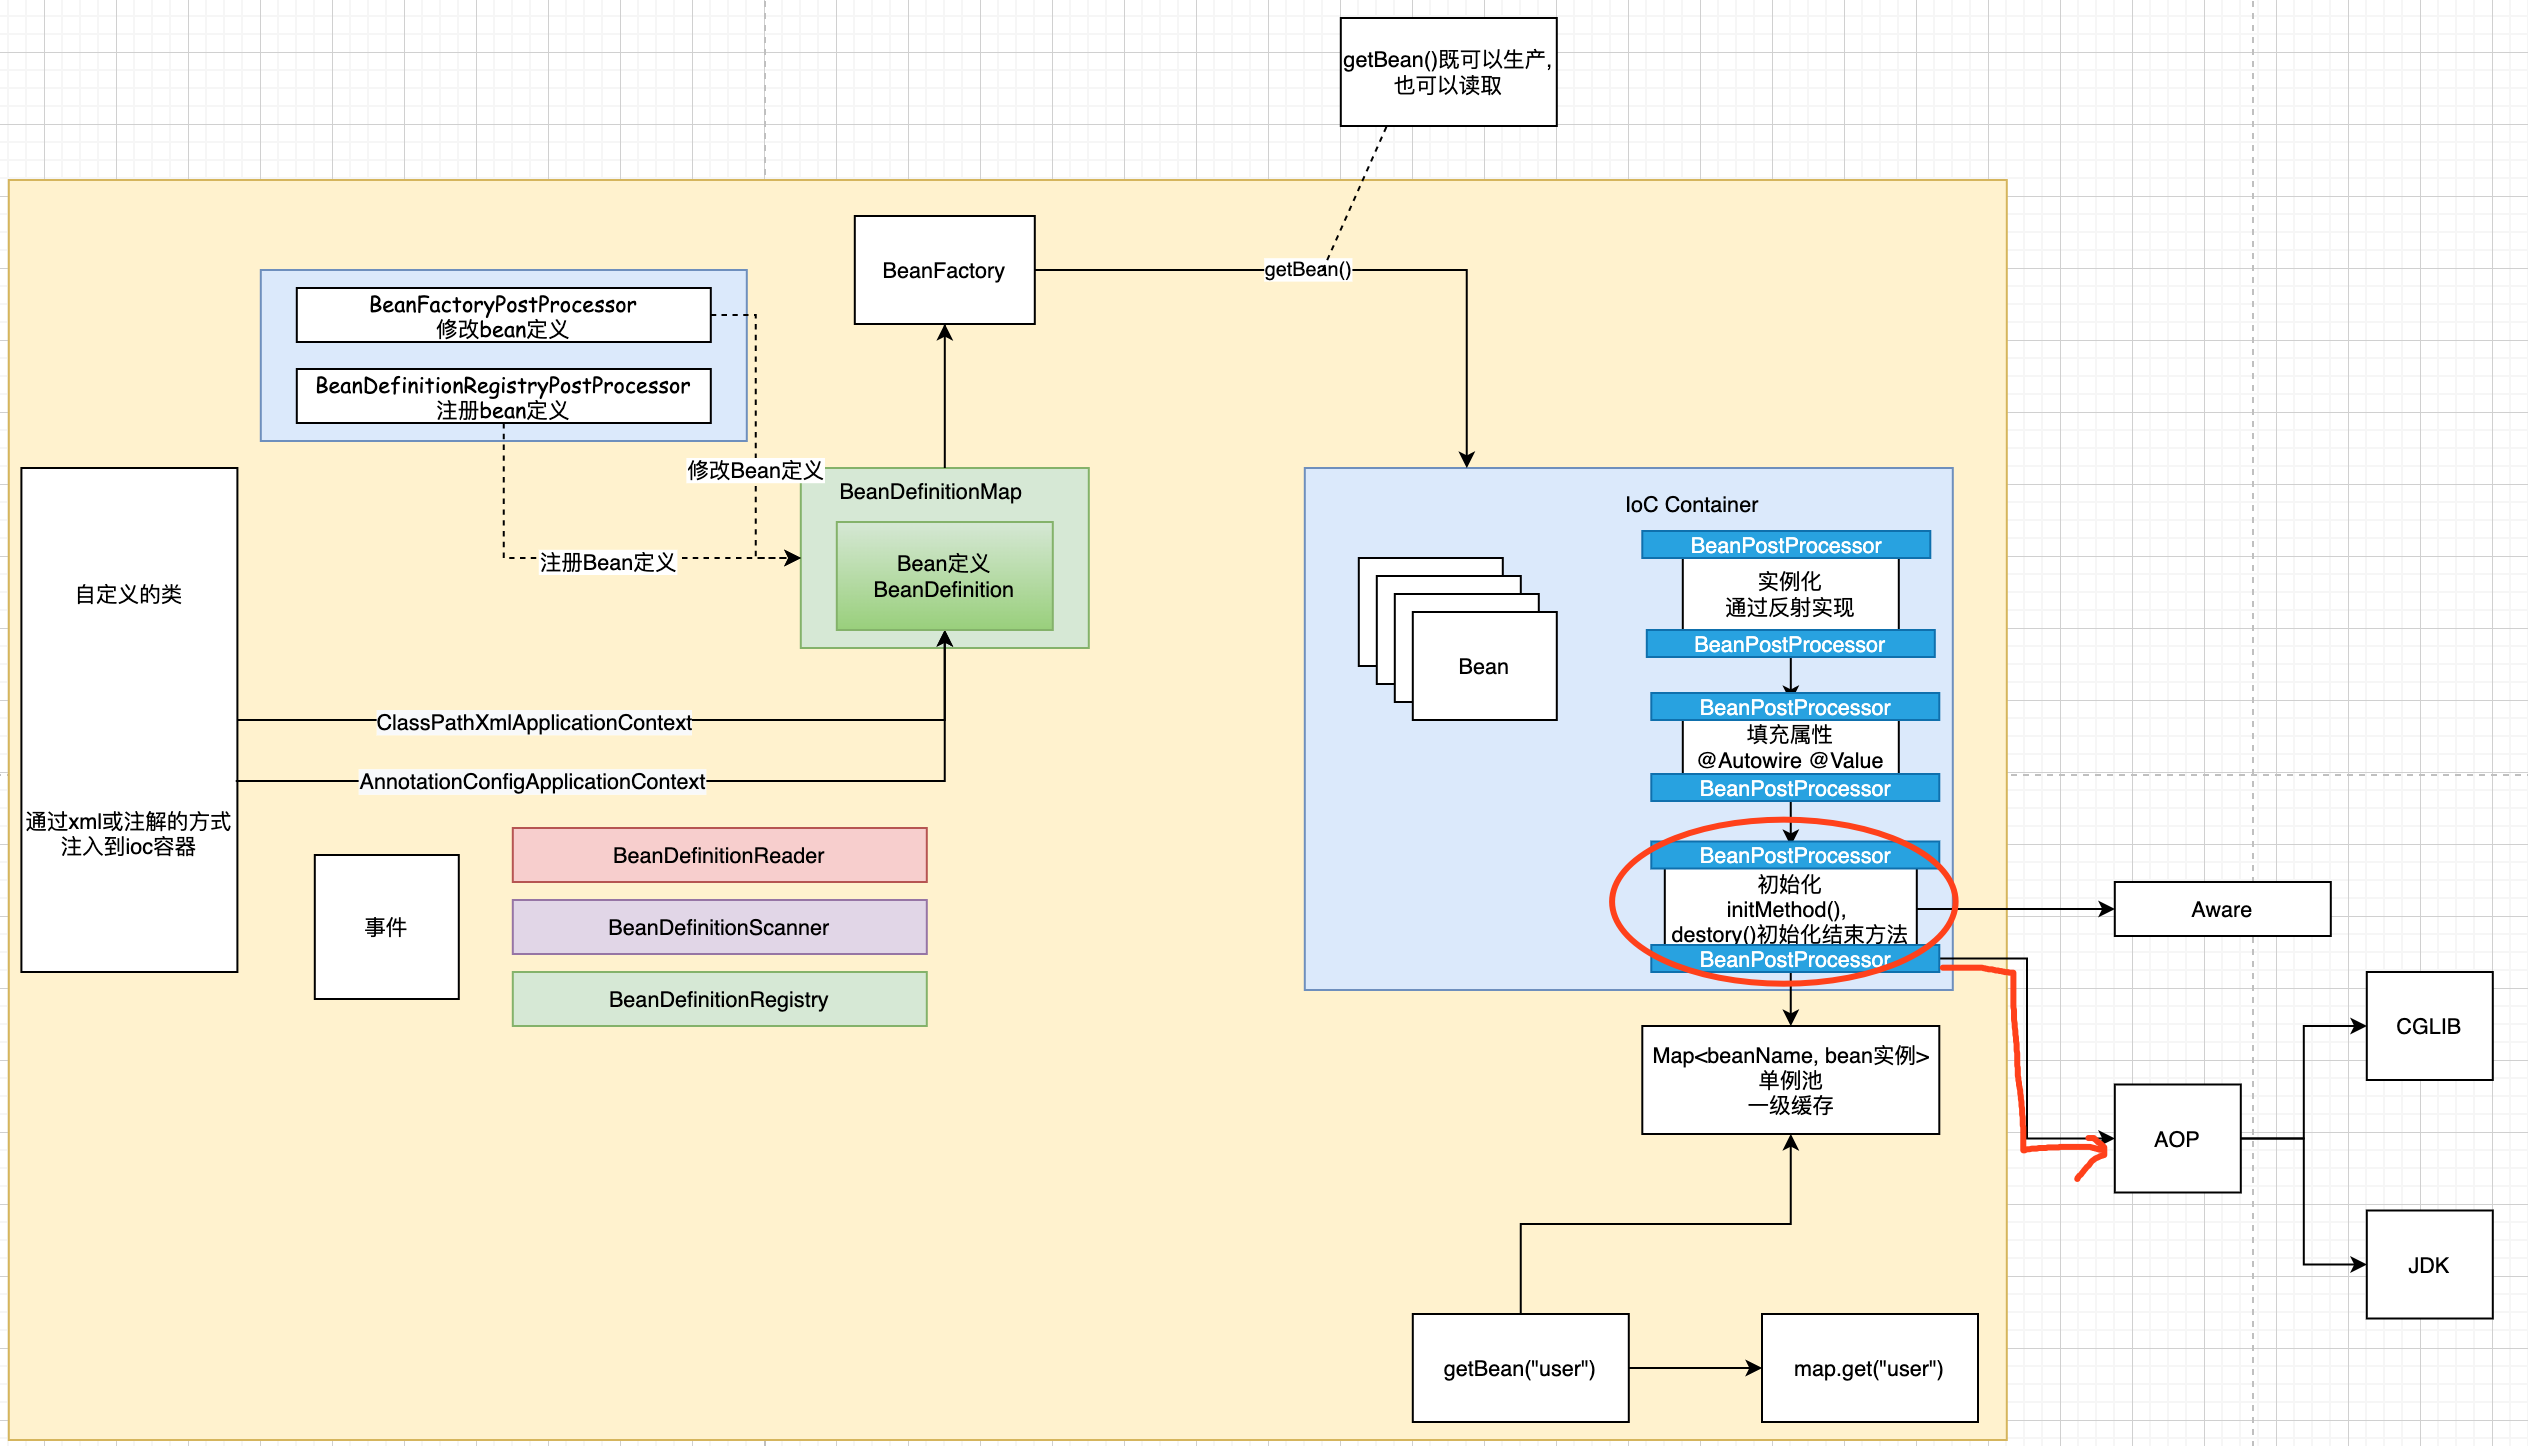Select the JDK node
Viewport: 2528px width, 1446px height.
tap(2428, 1264)
